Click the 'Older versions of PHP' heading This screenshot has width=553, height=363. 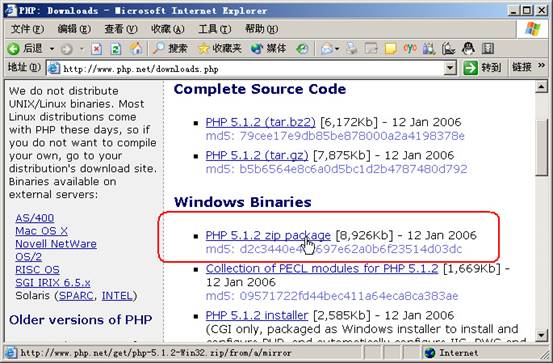coord(81,320)
